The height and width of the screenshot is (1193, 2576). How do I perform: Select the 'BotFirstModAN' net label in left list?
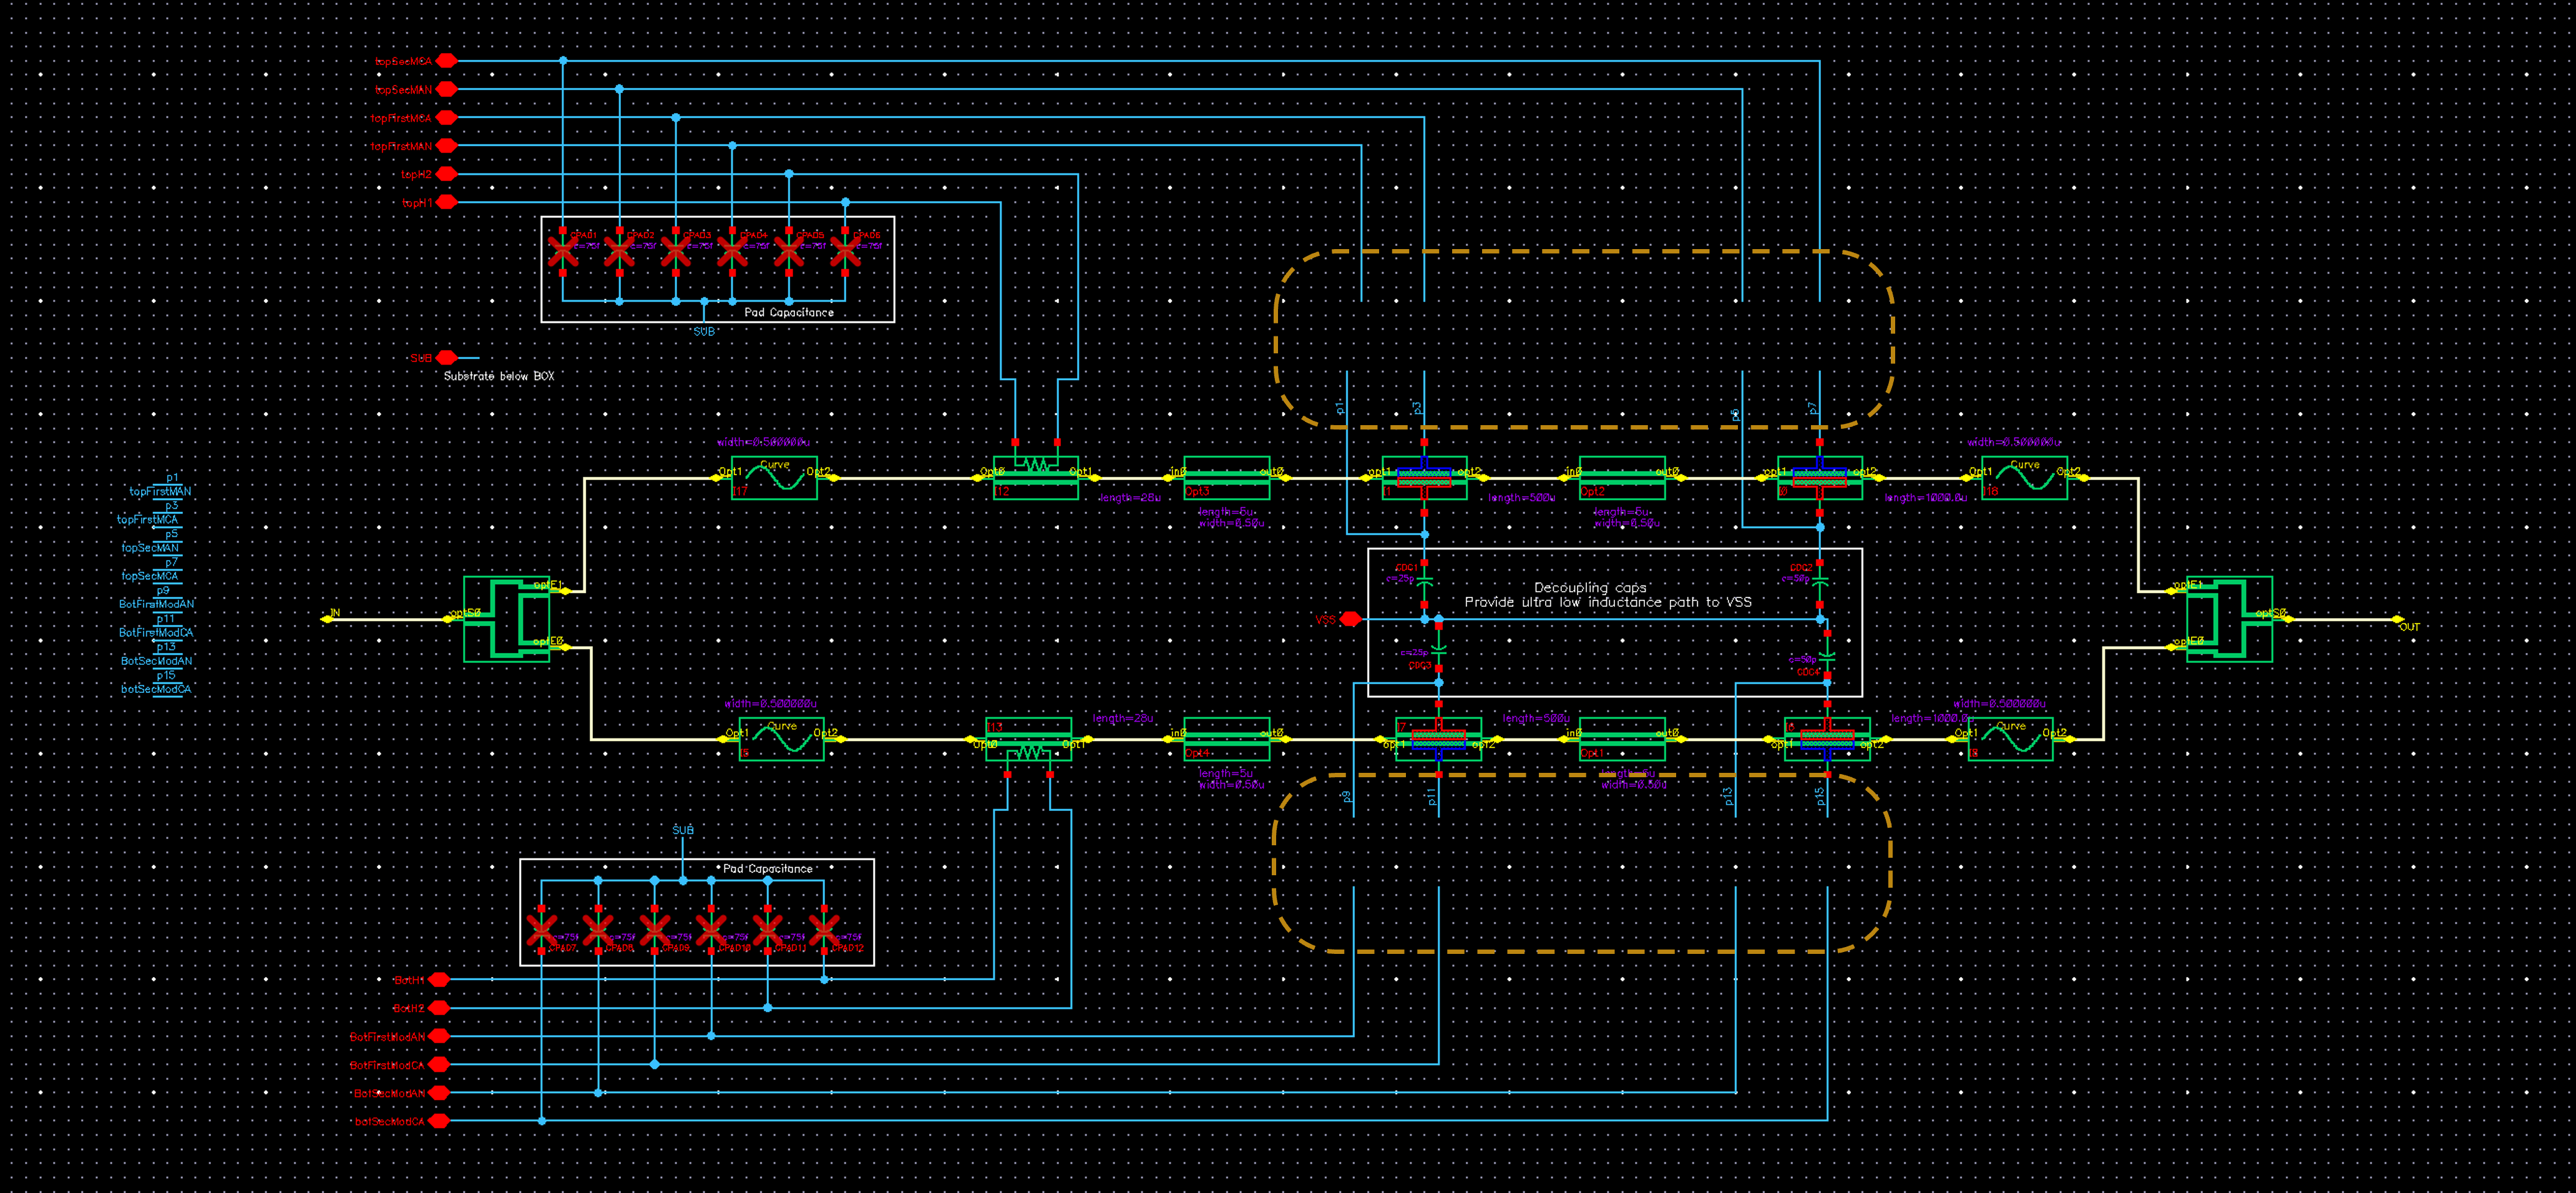click(156, 604)
